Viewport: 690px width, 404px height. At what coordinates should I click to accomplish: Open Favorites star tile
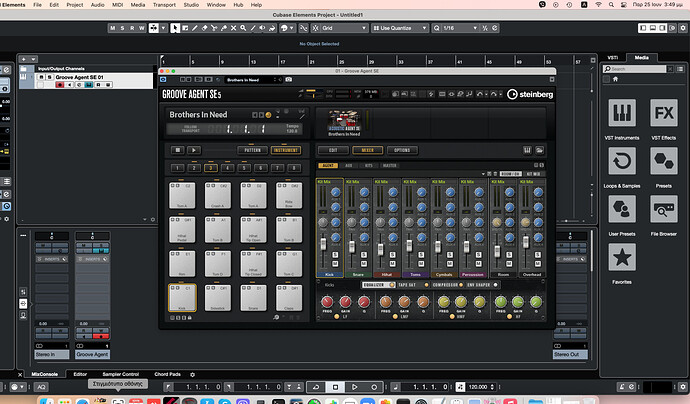pos(622,257)
